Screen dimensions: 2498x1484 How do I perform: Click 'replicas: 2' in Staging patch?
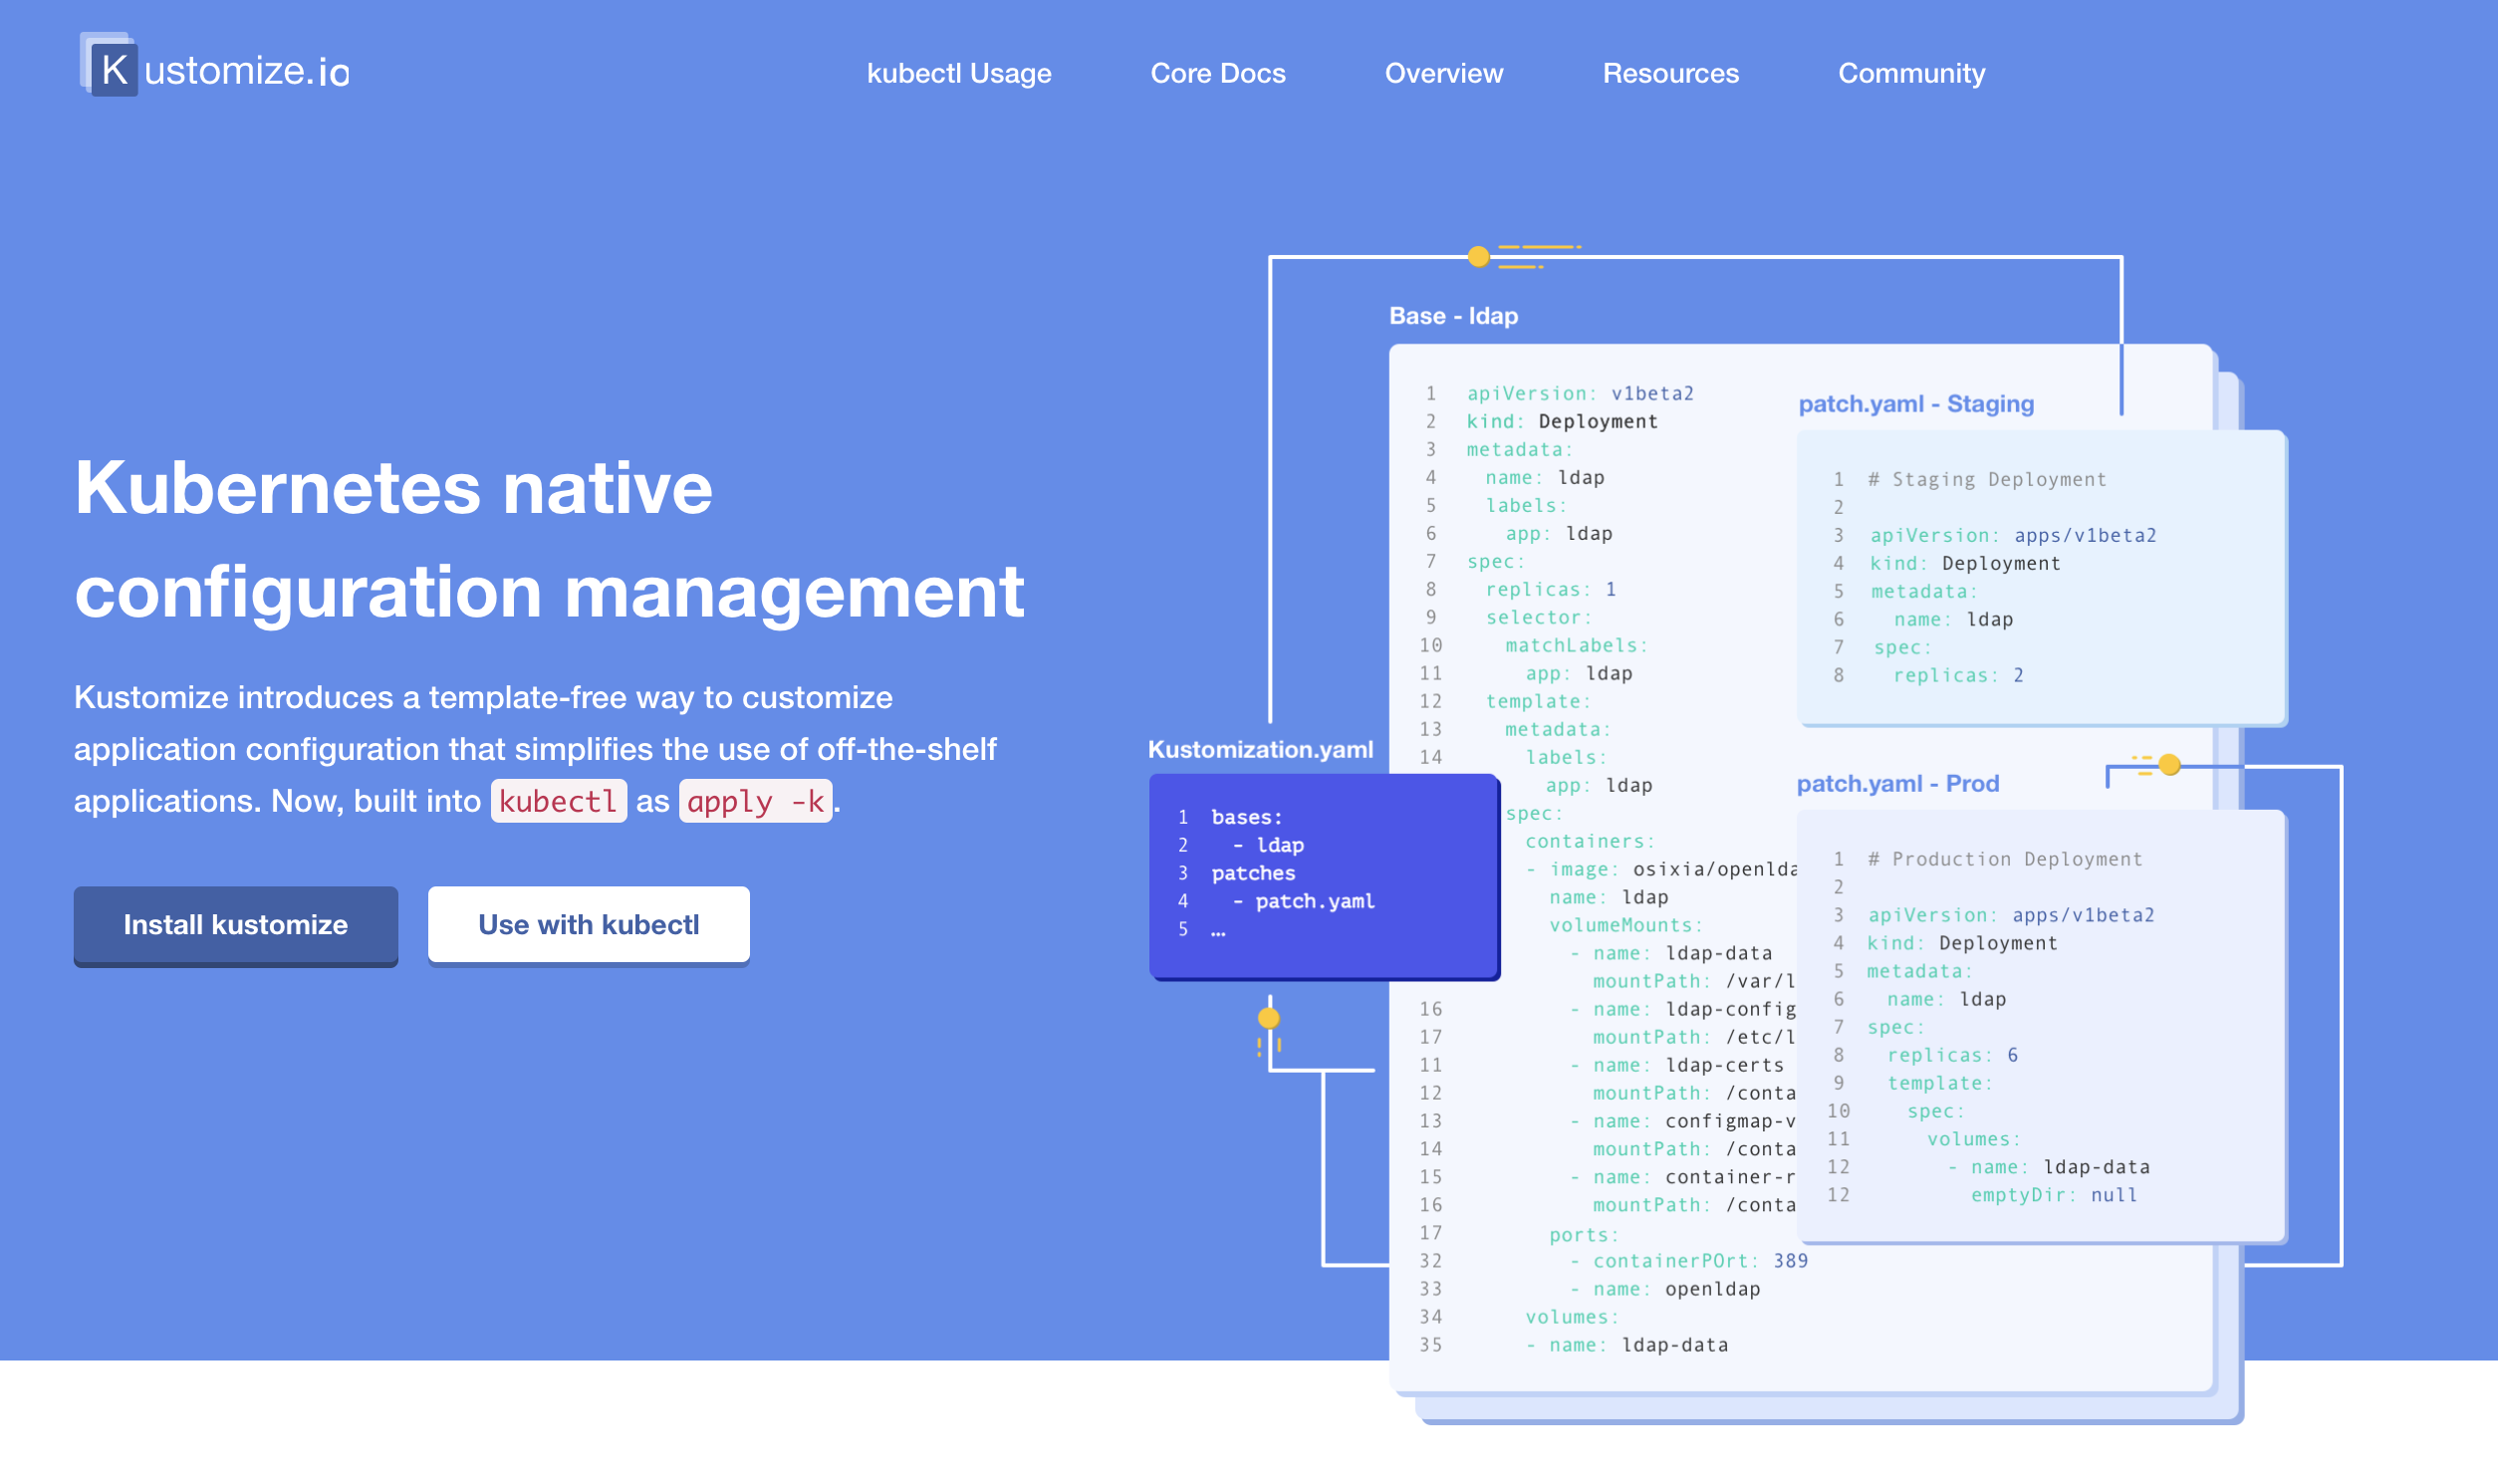[x=1957, y=675]
